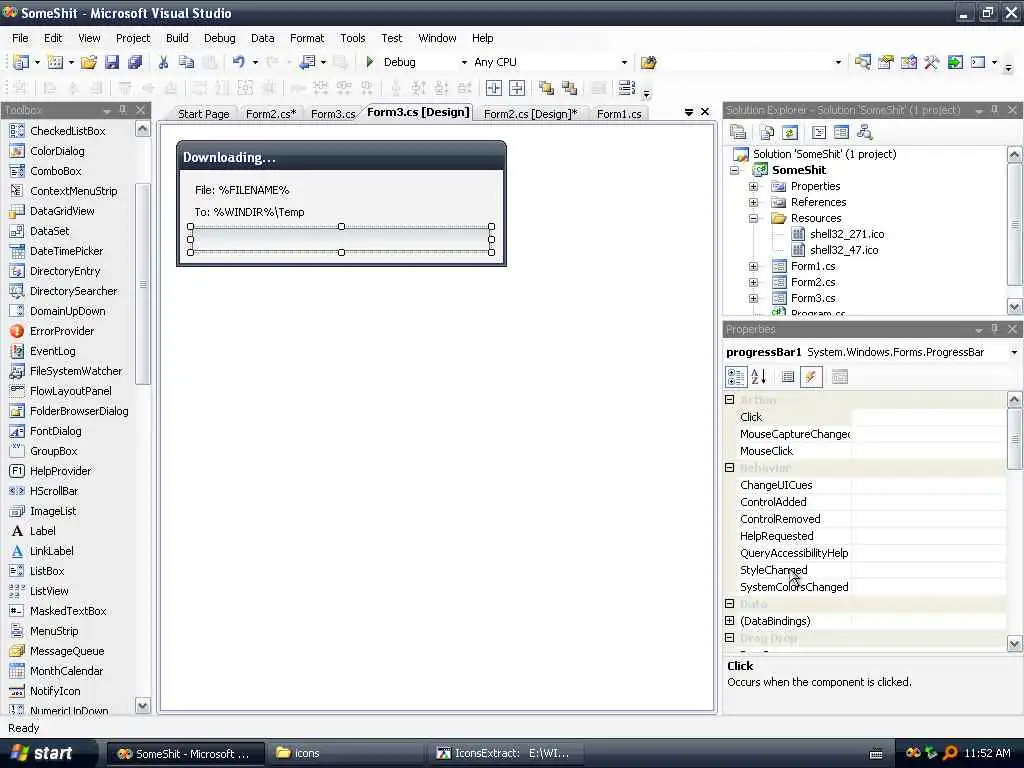Switch to the Form1.cs tab
Viewport: 1024px width, 768px height.
tap(619, 114)
